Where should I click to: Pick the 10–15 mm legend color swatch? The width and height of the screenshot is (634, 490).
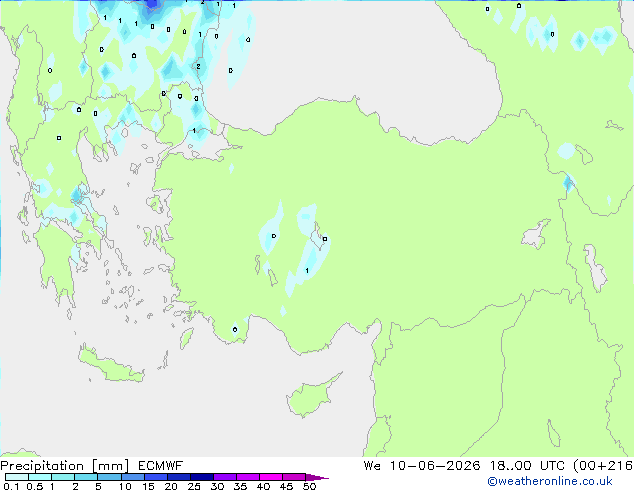pos(132,477)
